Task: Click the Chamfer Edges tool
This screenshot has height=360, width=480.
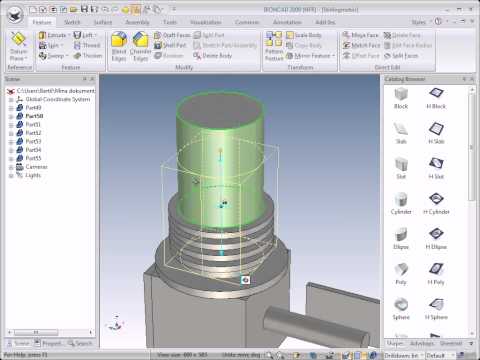Action: 140,47
